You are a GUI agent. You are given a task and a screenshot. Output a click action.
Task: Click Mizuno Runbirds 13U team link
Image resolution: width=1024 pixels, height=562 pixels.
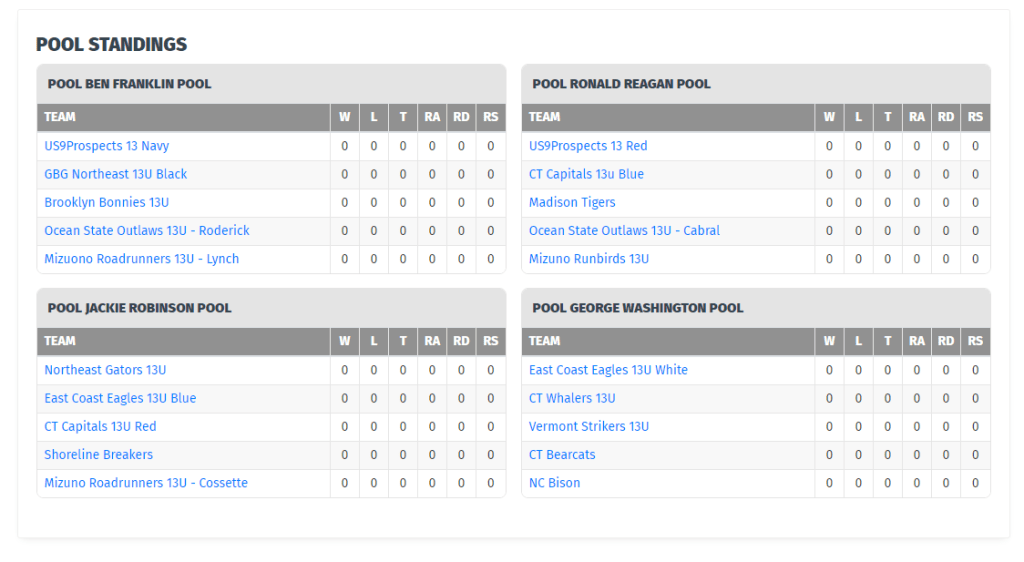[589, 259]
